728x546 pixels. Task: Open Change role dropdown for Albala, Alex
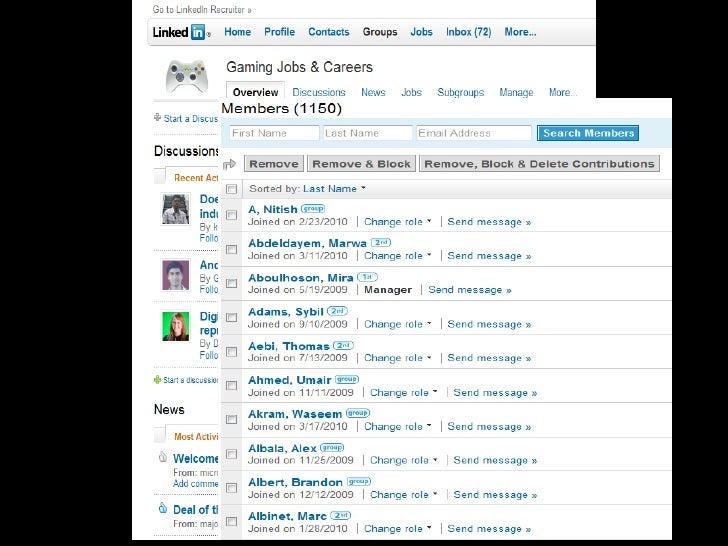[x=403, y=461]
